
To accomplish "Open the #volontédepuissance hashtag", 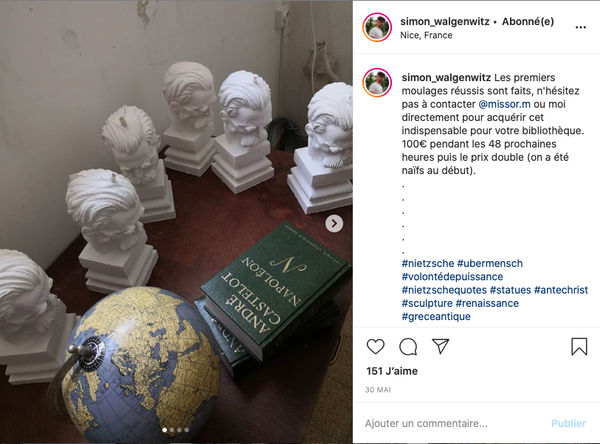I will coord(452,277).
